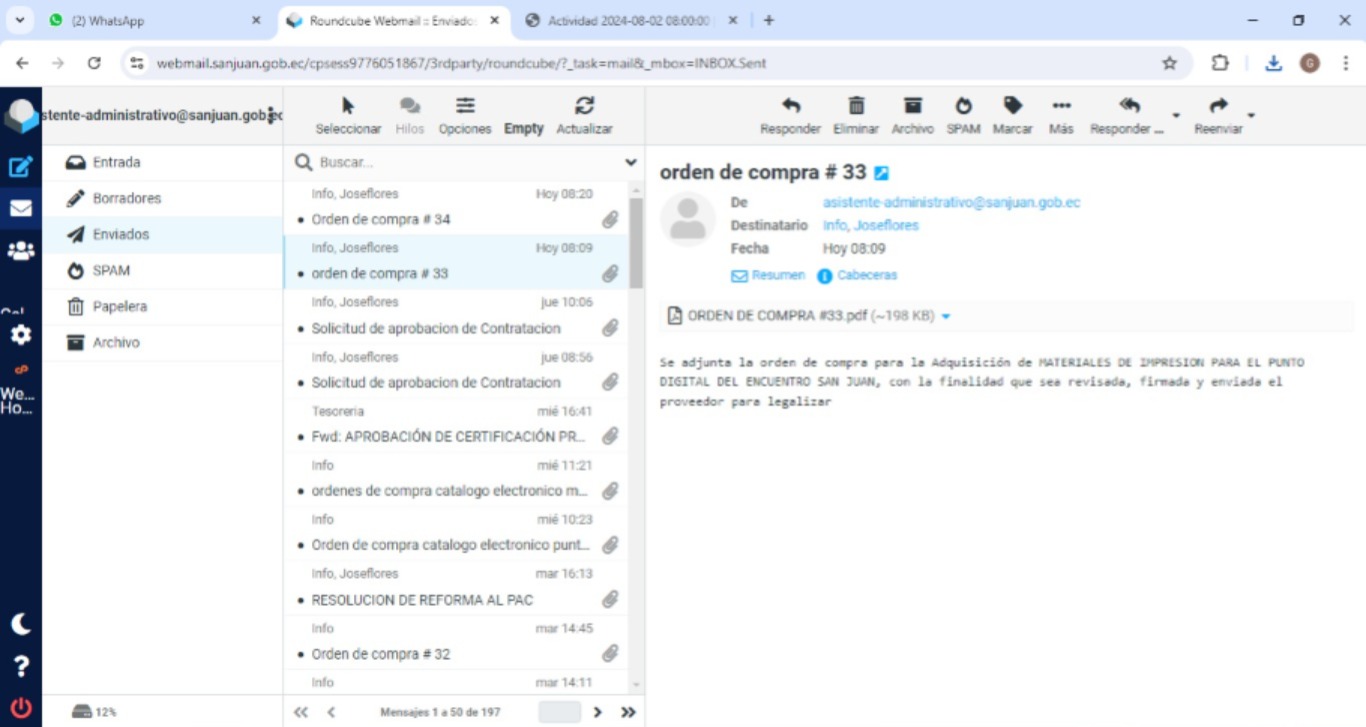
Task: Delete message with Eliminar trash icon
Action: [x=856, y=106]
